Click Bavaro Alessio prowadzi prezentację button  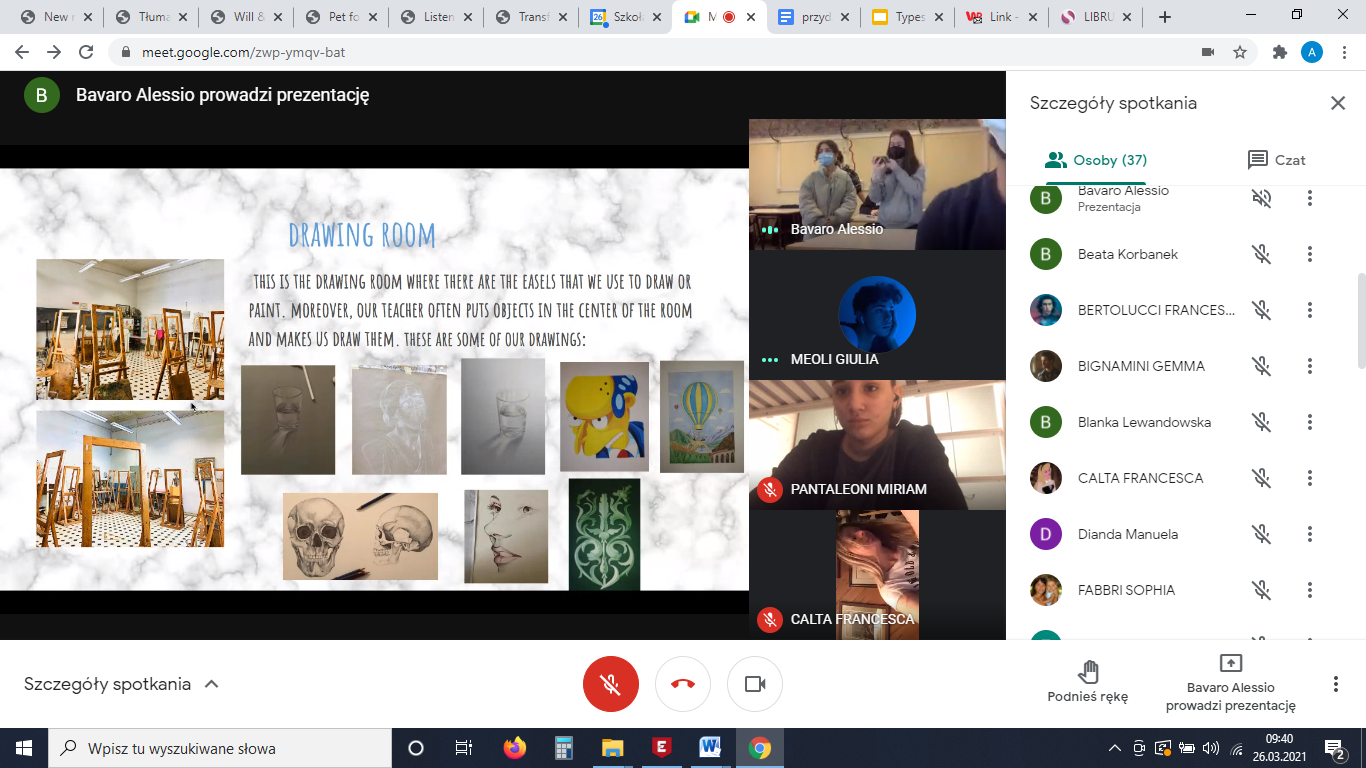coord(1230,682)
